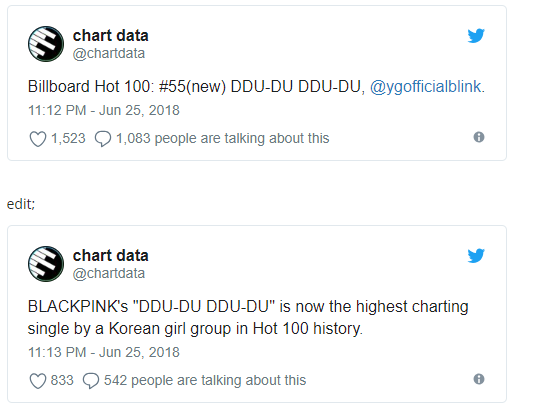Viewport: 540px width, 416px height.
Task: Open '1,083 people are talking about this'
Action: coord(222,138)
